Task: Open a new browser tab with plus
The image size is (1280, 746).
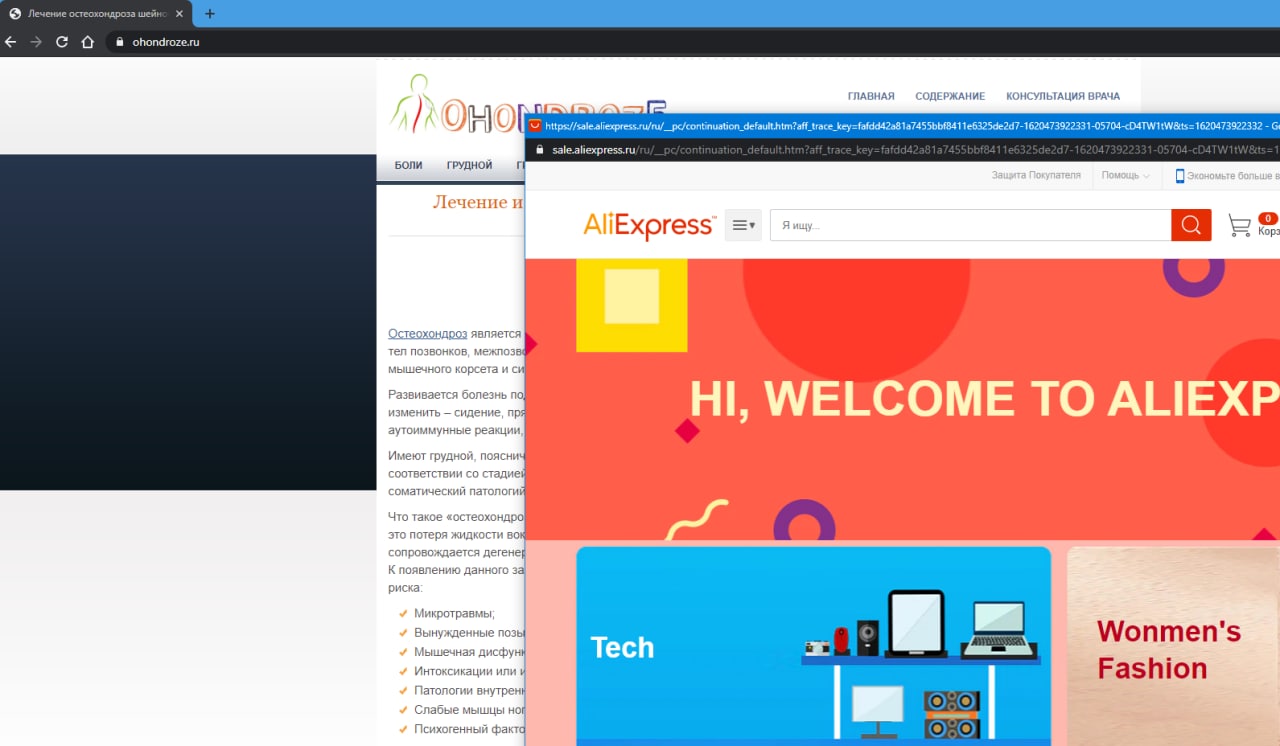Action: [210, 14]
